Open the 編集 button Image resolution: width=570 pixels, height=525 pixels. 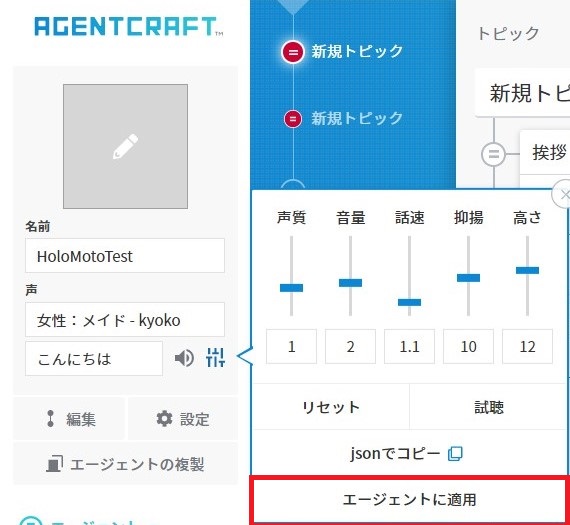(69, 419)
